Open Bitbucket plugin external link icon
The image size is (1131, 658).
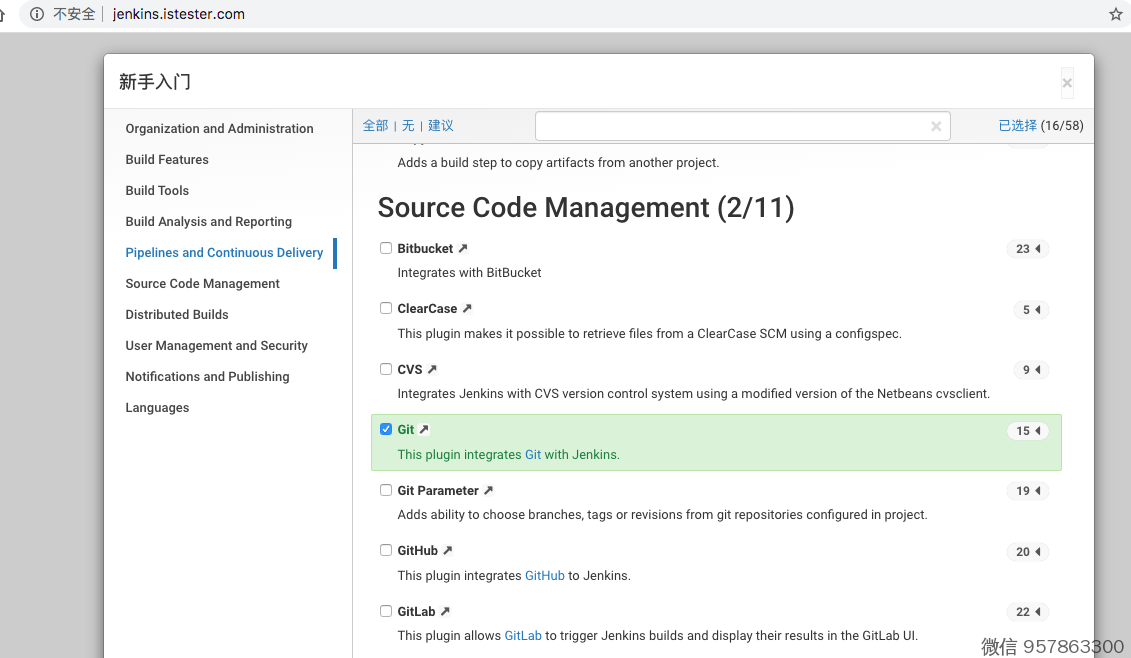click(x=463, y=248)
